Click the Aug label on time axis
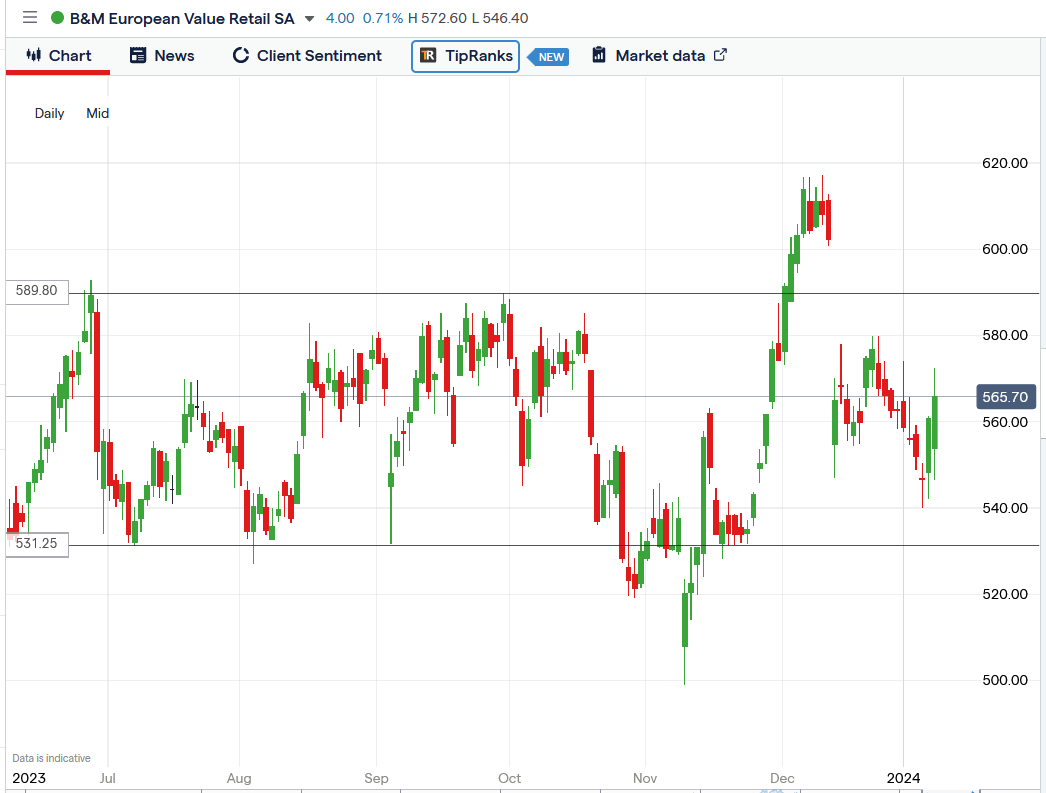The image size is (1046, 793). click(x=239, y=778)
